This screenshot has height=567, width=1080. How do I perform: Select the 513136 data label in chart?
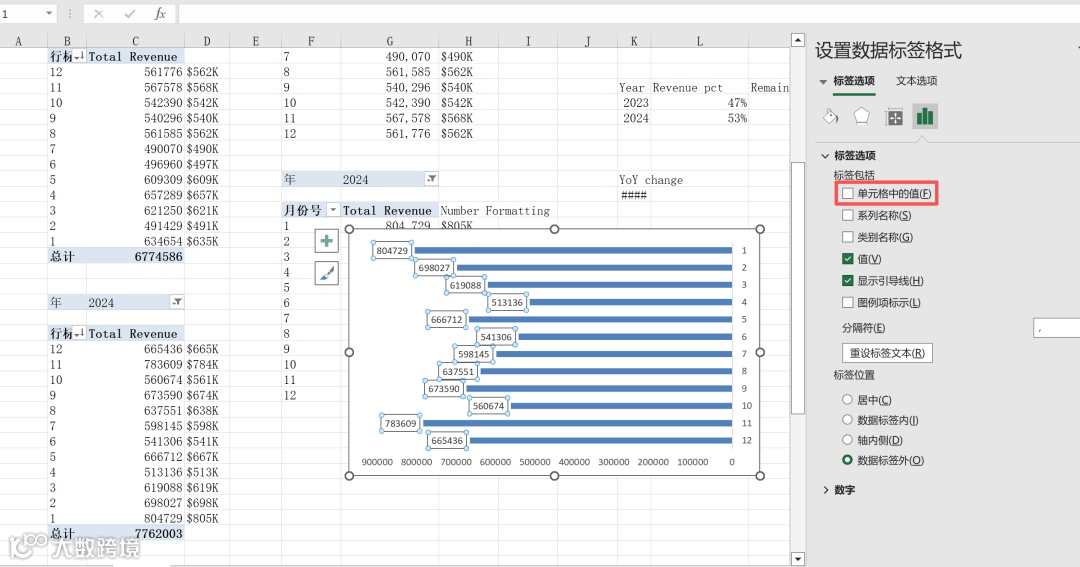coord(507,302)
